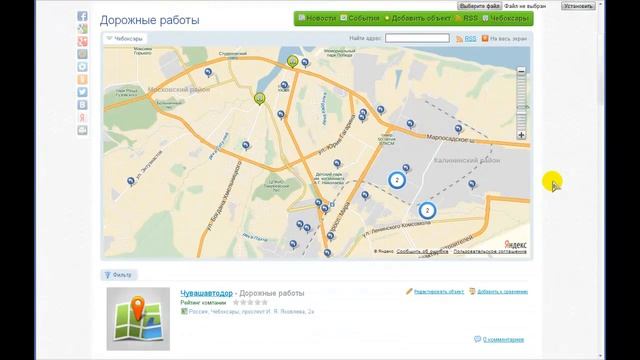Viewport: 640px width, 360px height.
Task: Open the Фильтр button
Action: point(119,275)
